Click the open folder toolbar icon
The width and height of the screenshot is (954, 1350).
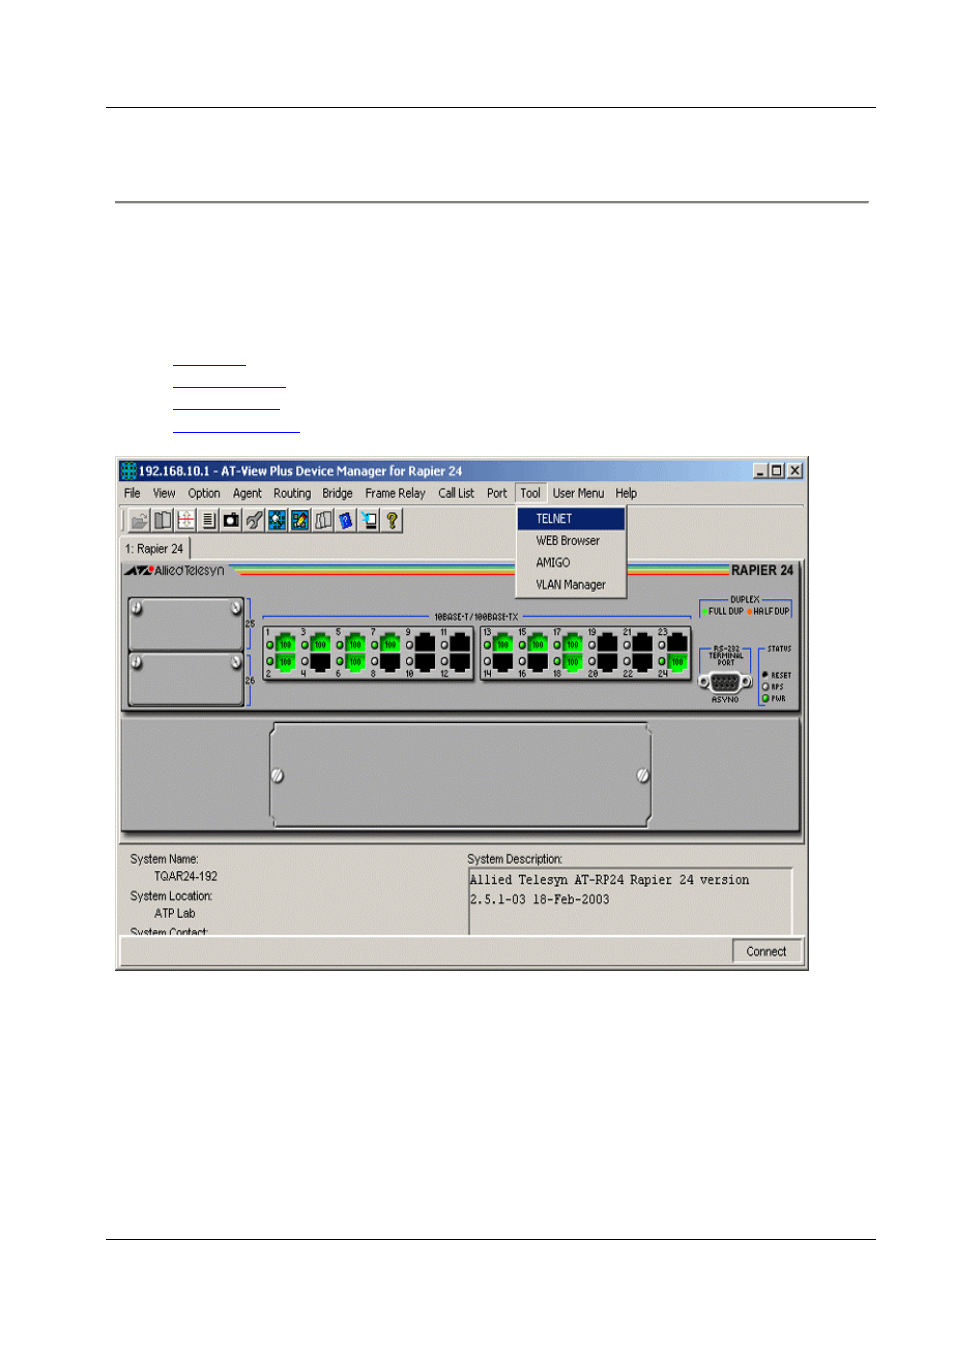click(x=139, y=520)
